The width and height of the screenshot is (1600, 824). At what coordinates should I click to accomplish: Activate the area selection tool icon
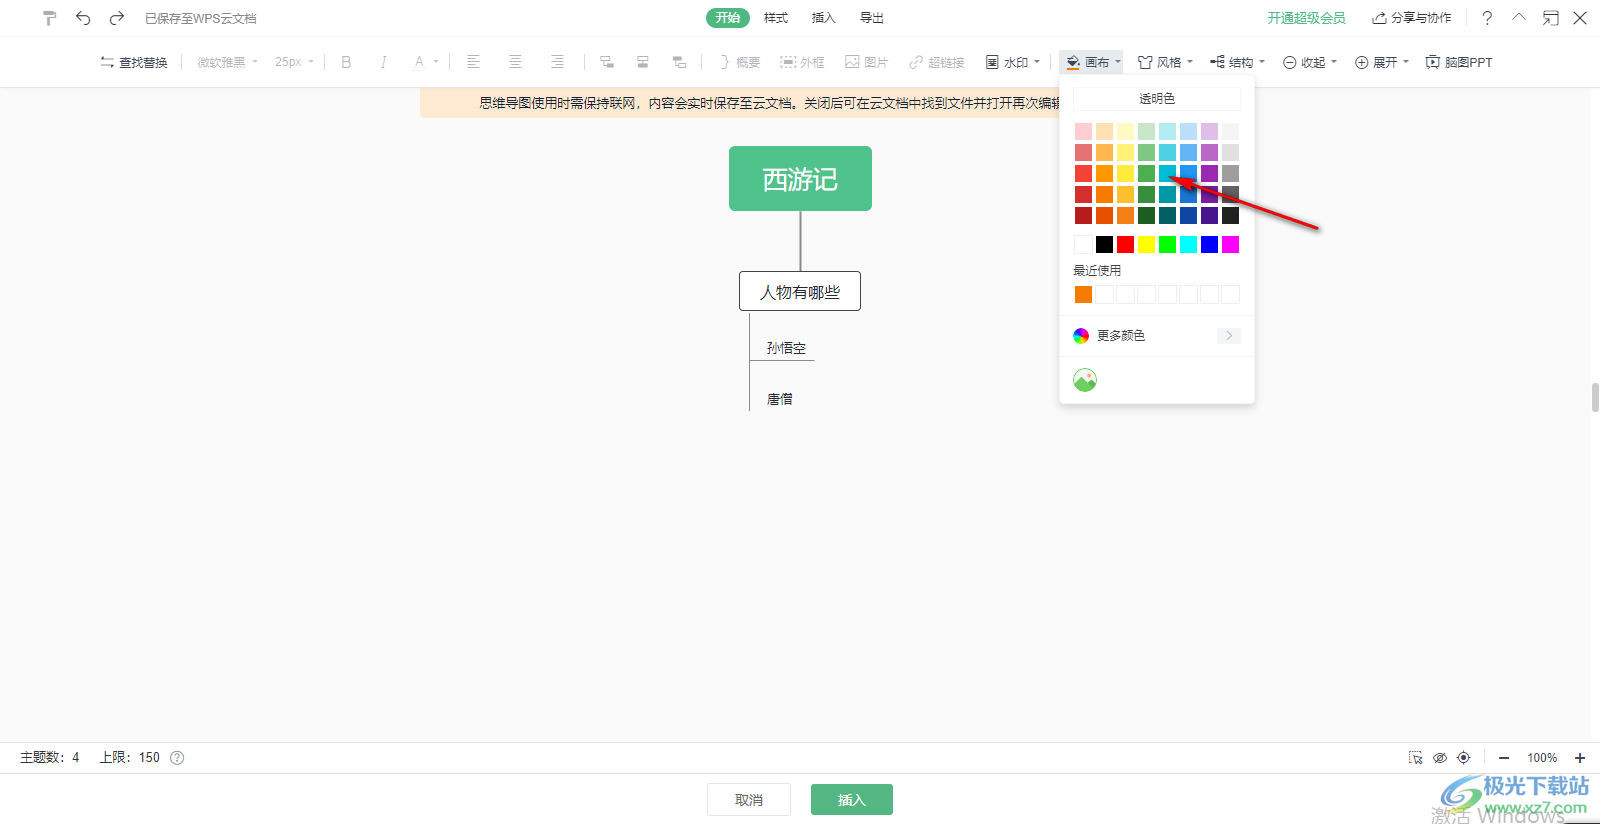coord(1416,758)
